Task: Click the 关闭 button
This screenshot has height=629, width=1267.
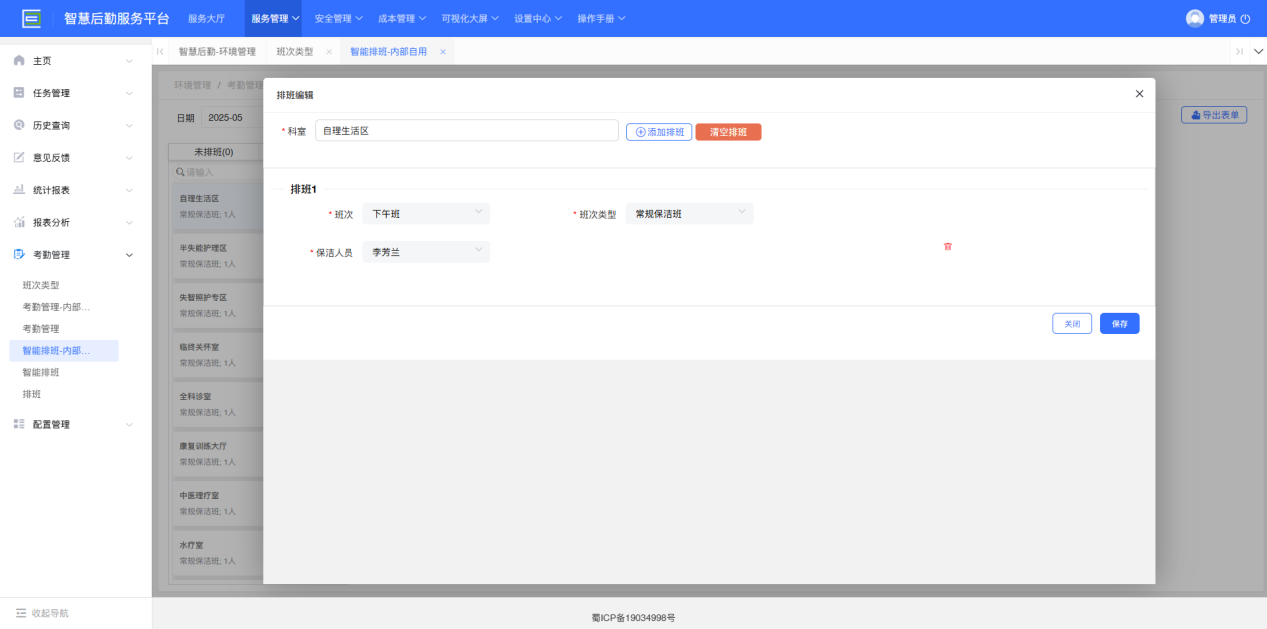Action: [x=1072, y=324]
